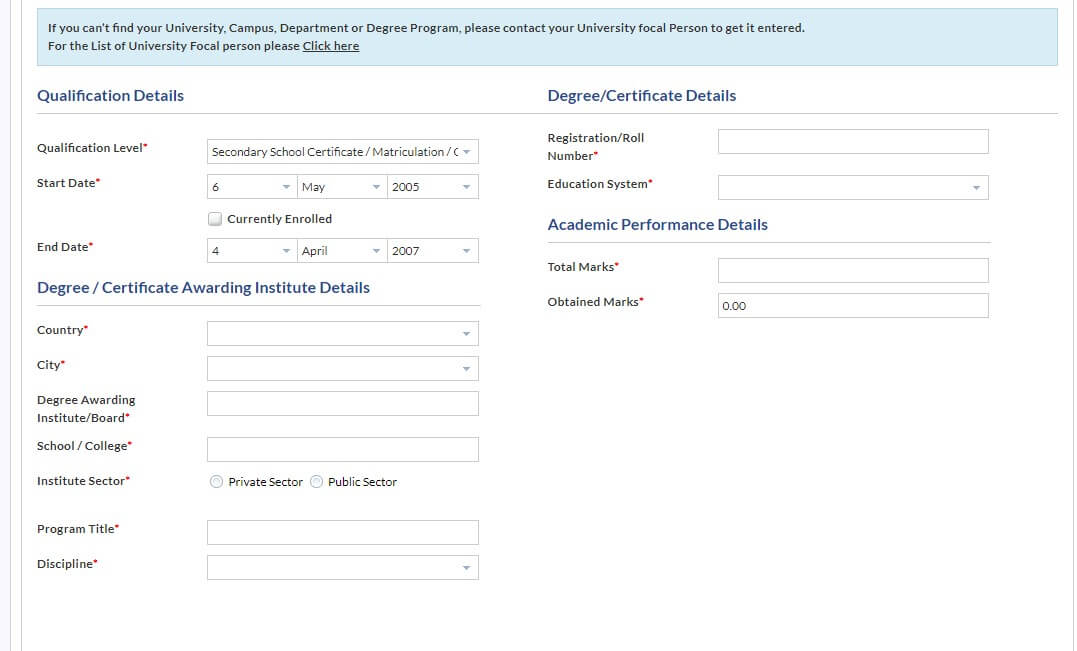Select the Private Sector radio button
The height and width of the screenshot is (651, 1077).
tap(217, 482)
